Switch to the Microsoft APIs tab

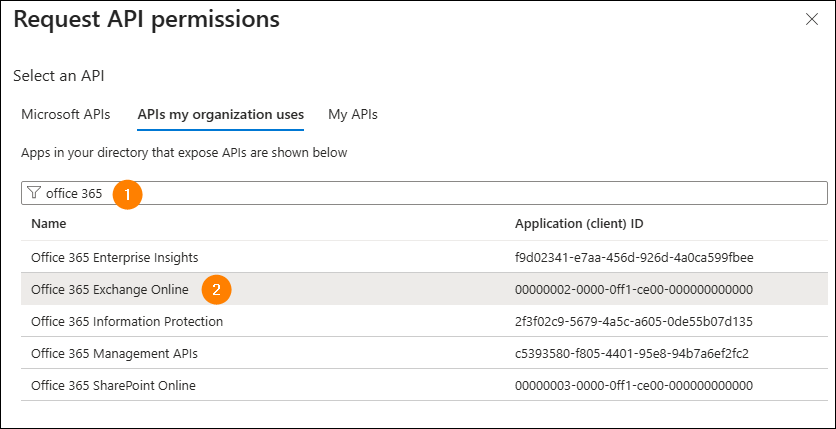coord(66,114)
